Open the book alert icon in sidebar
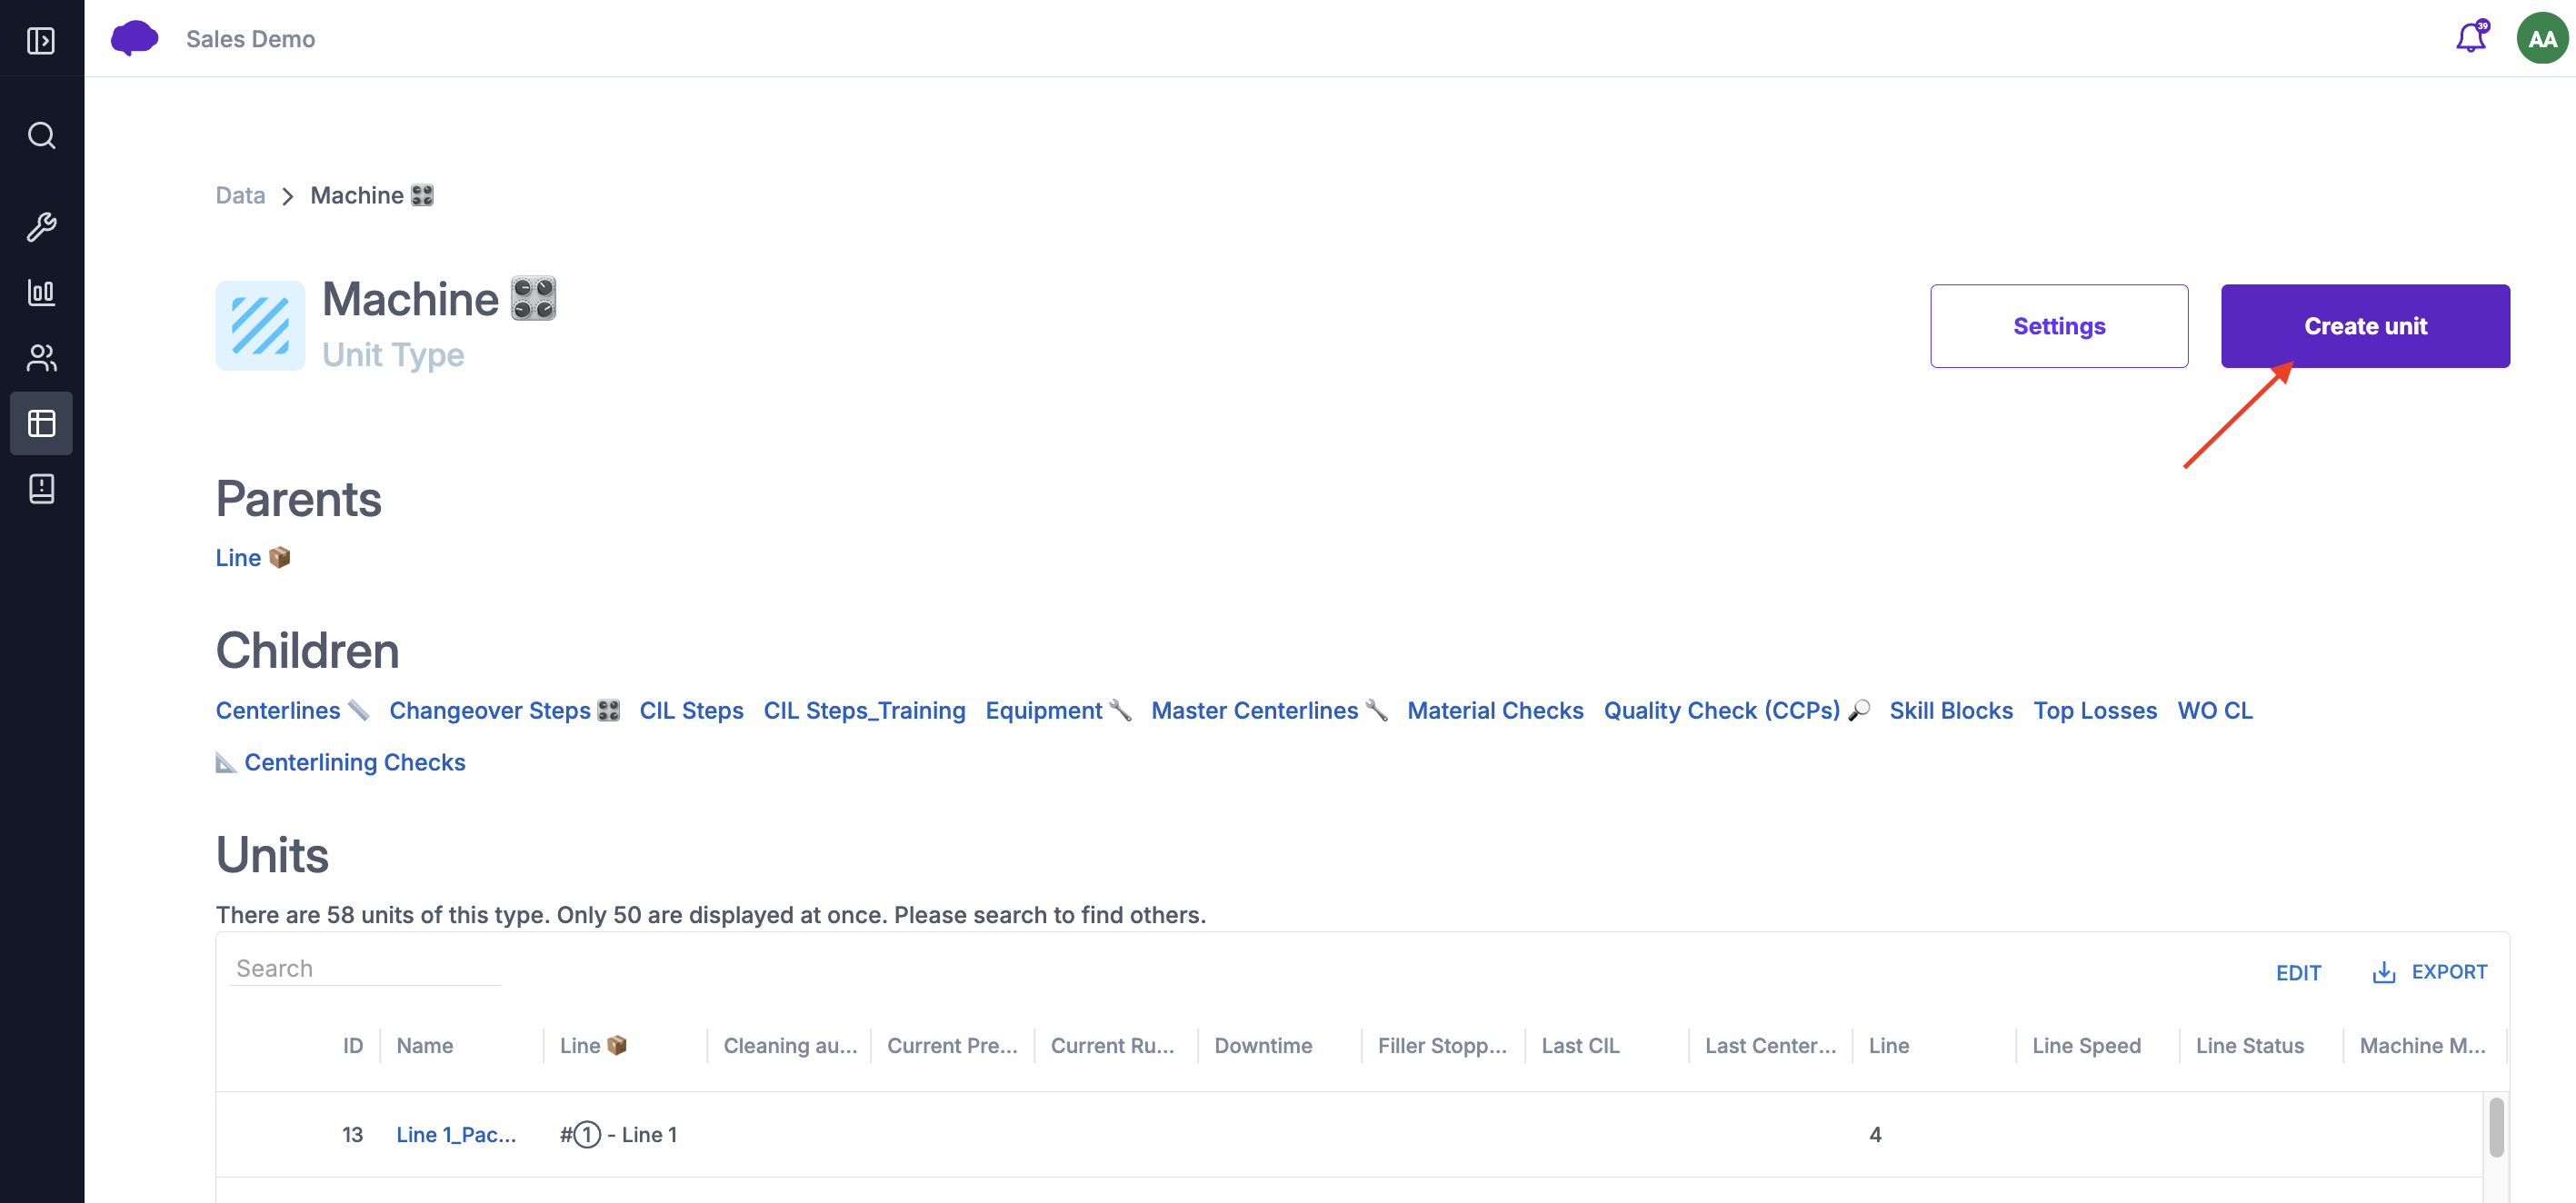Viewport: 2576px width, 1203px height. click(41, 489)
